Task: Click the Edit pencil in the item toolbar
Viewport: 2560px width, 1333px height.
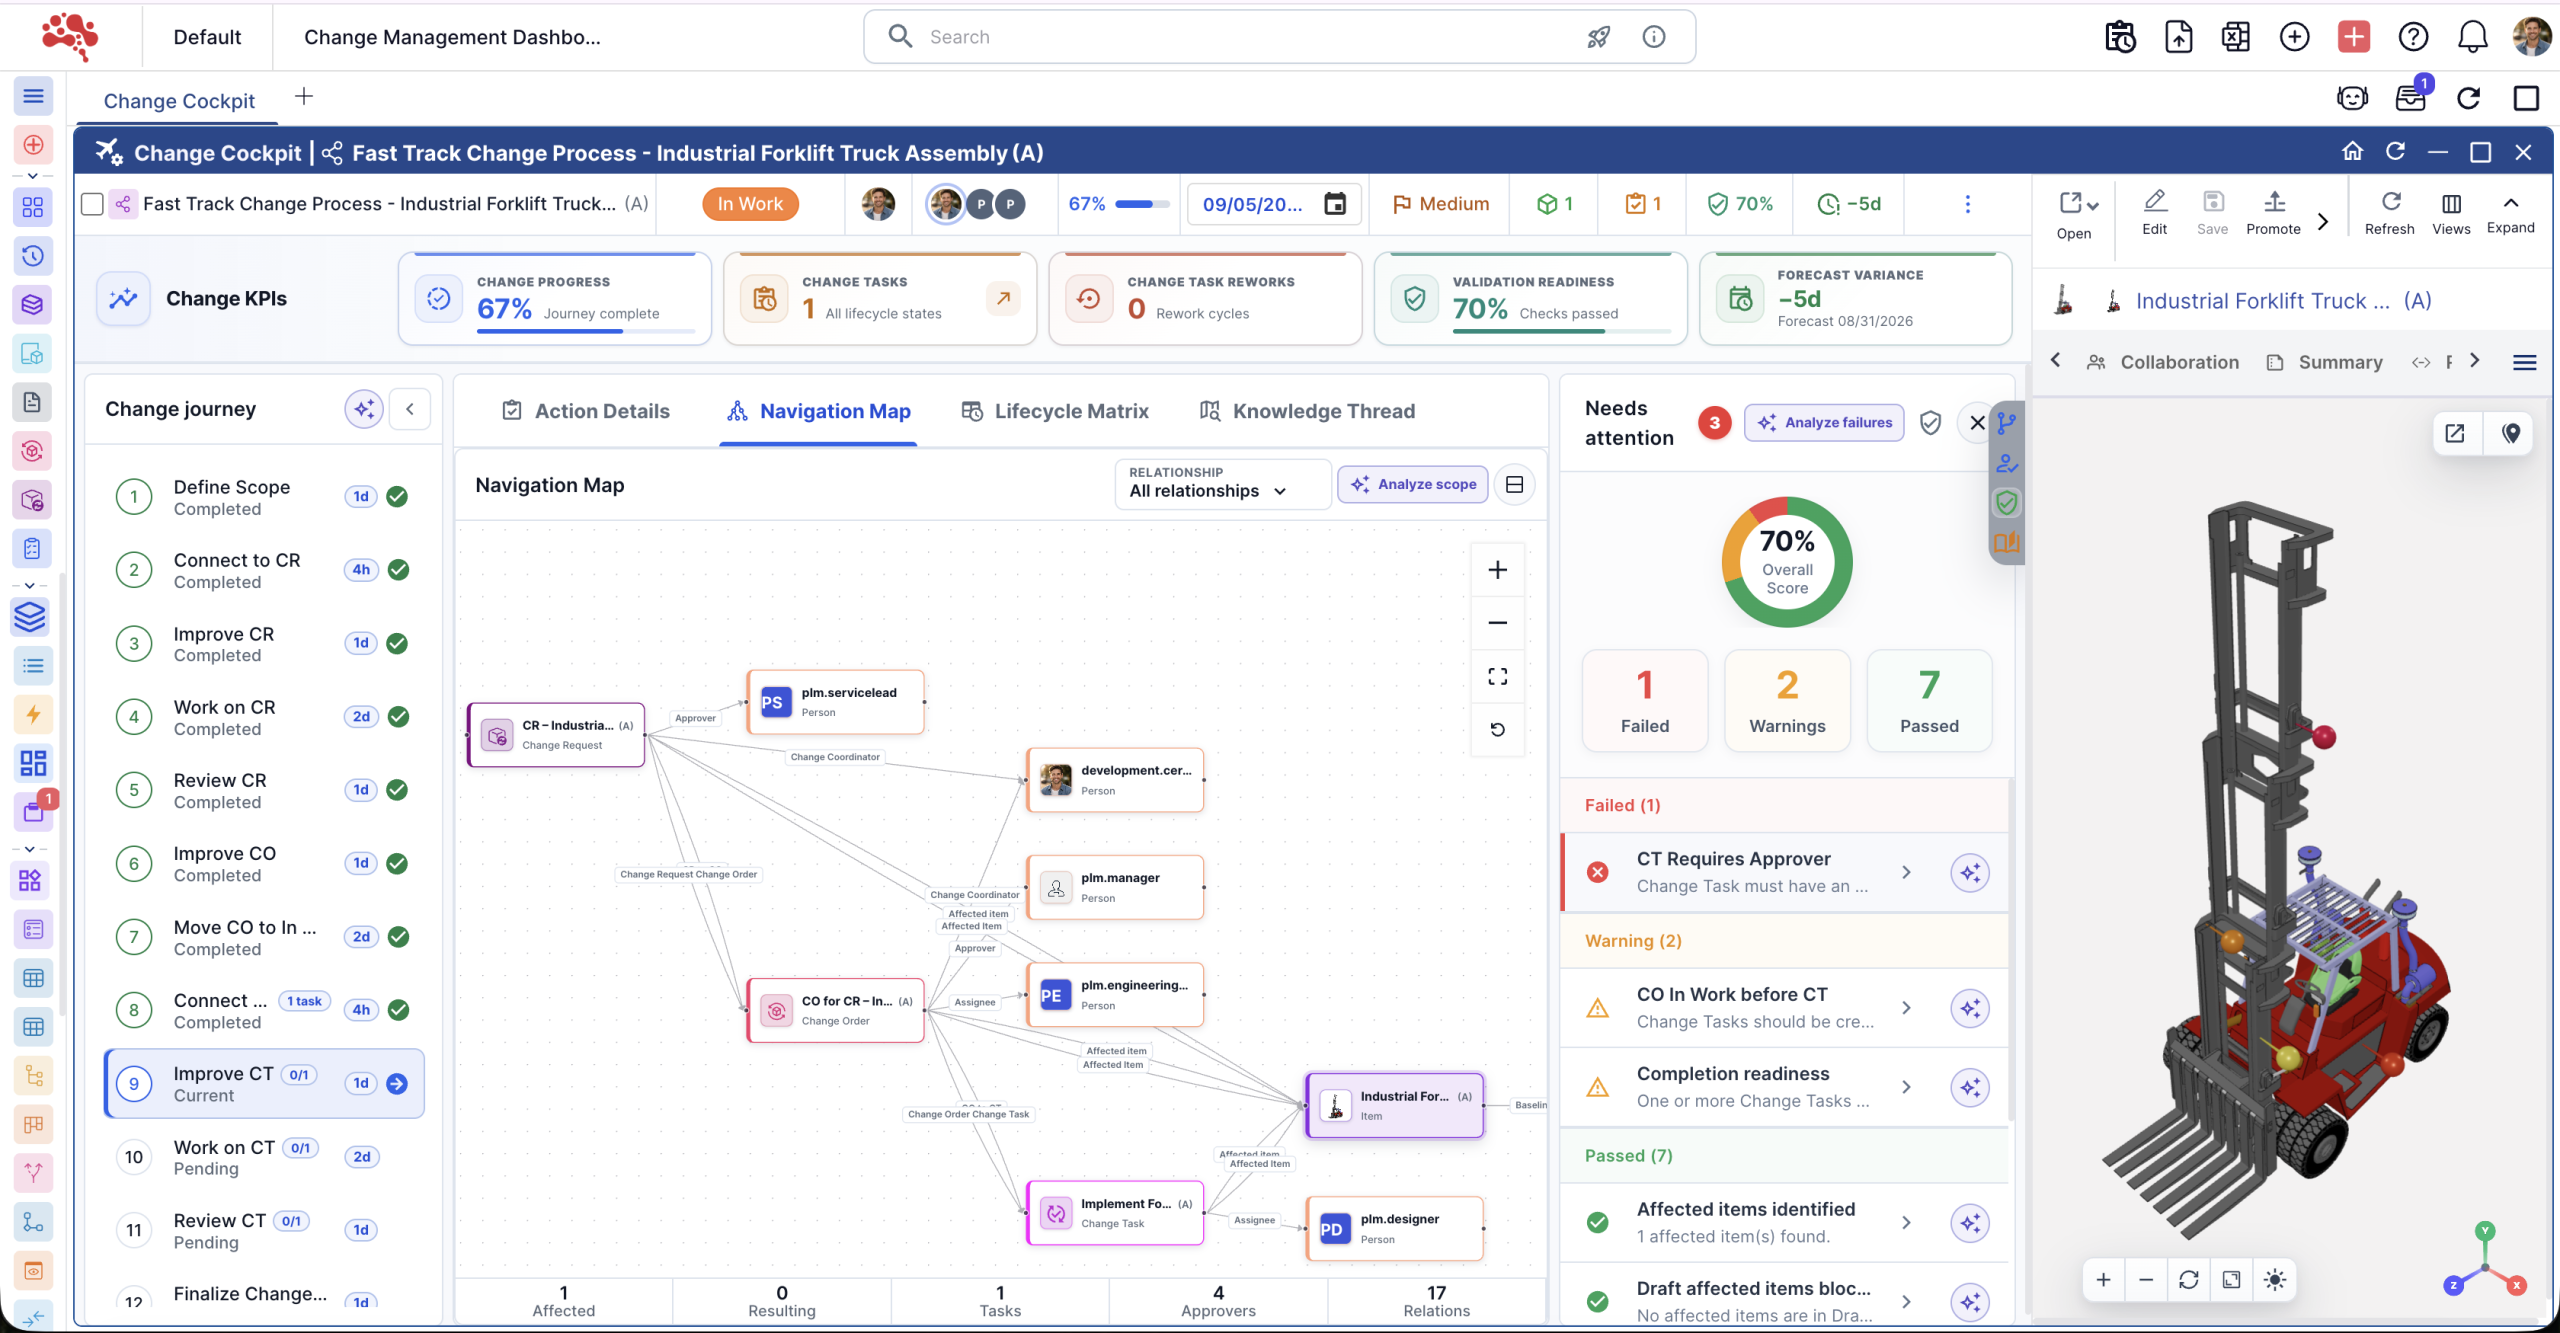Action: 2155,212
